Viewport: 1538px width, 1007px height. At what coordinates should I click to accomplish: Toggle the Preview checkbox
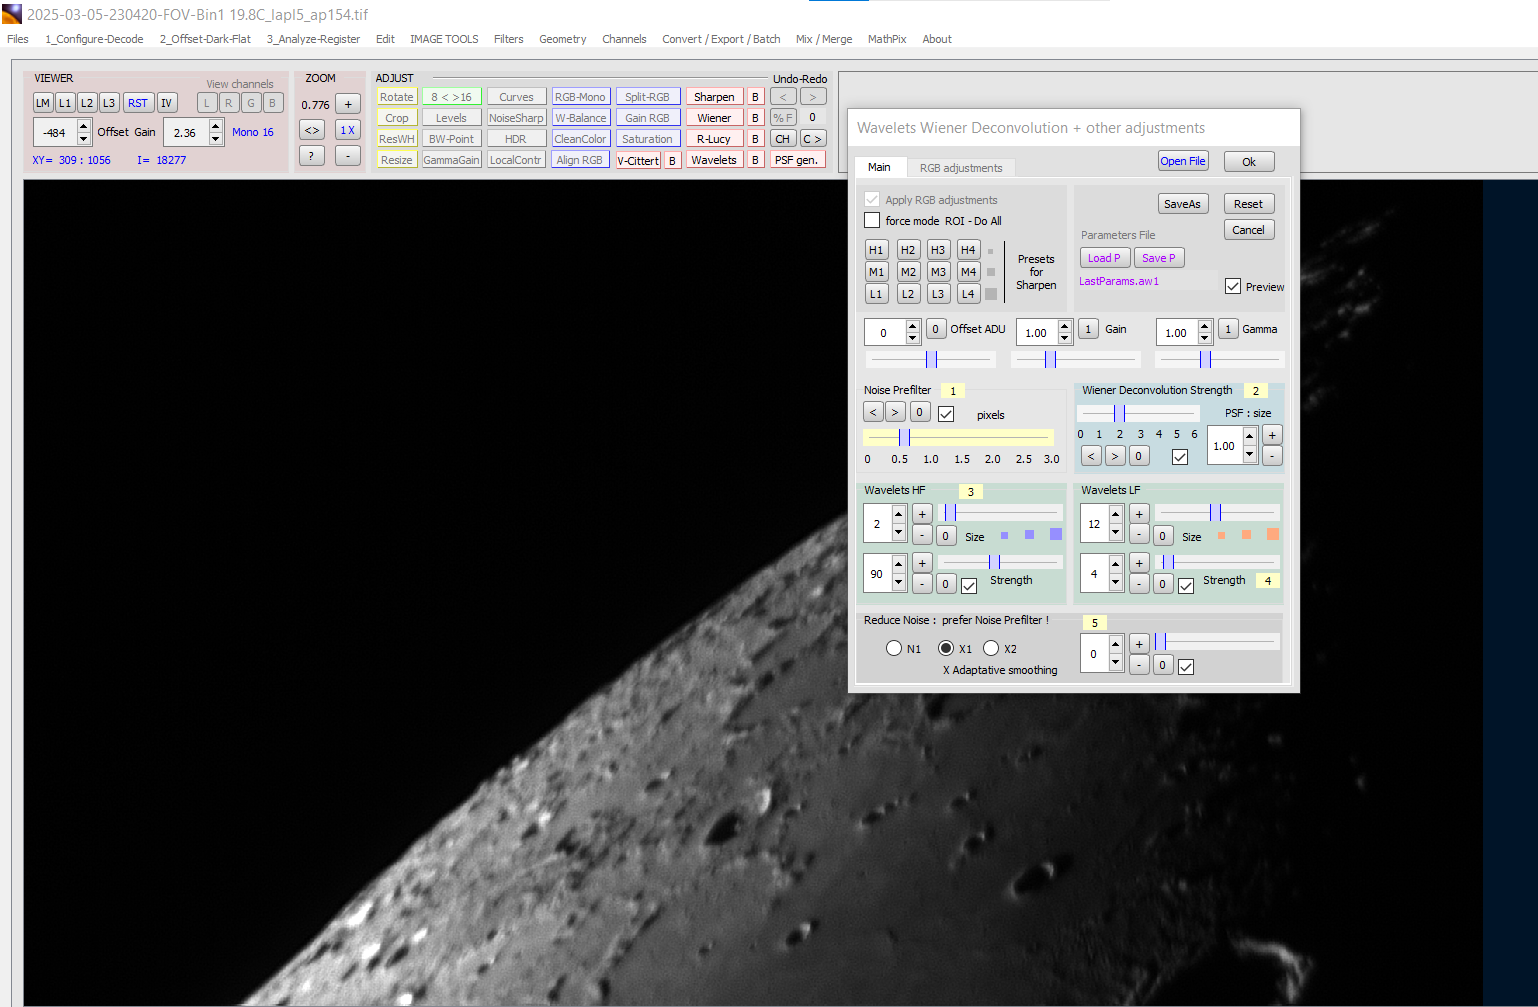1233,286
